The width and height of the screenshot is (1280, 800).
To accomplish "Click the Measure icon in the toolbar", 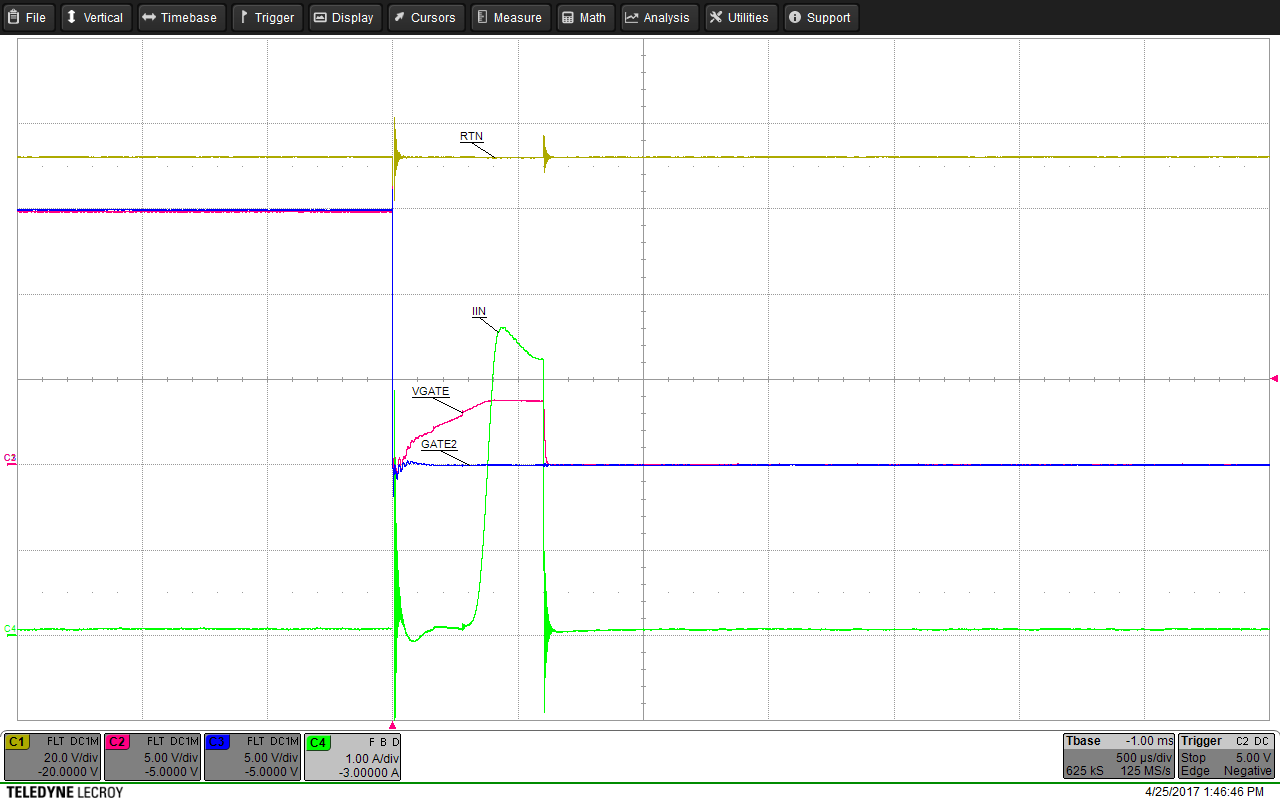I will coord(482,17).
